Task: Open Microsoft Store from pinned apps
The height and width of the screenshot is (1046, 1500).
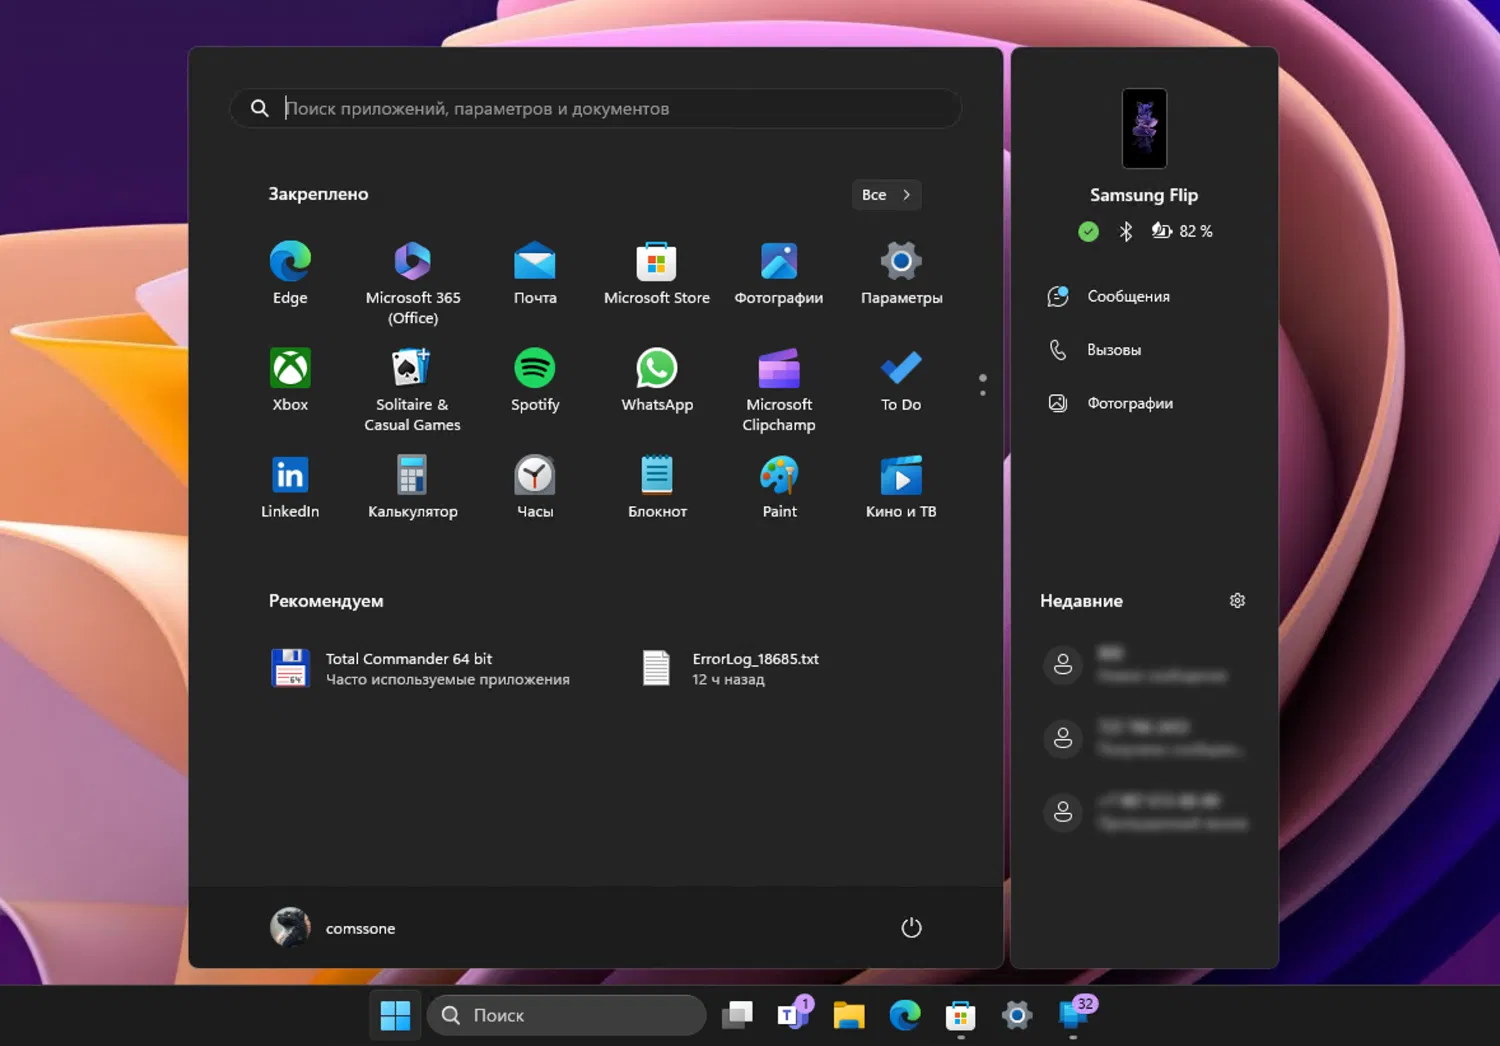Action: 657,273
